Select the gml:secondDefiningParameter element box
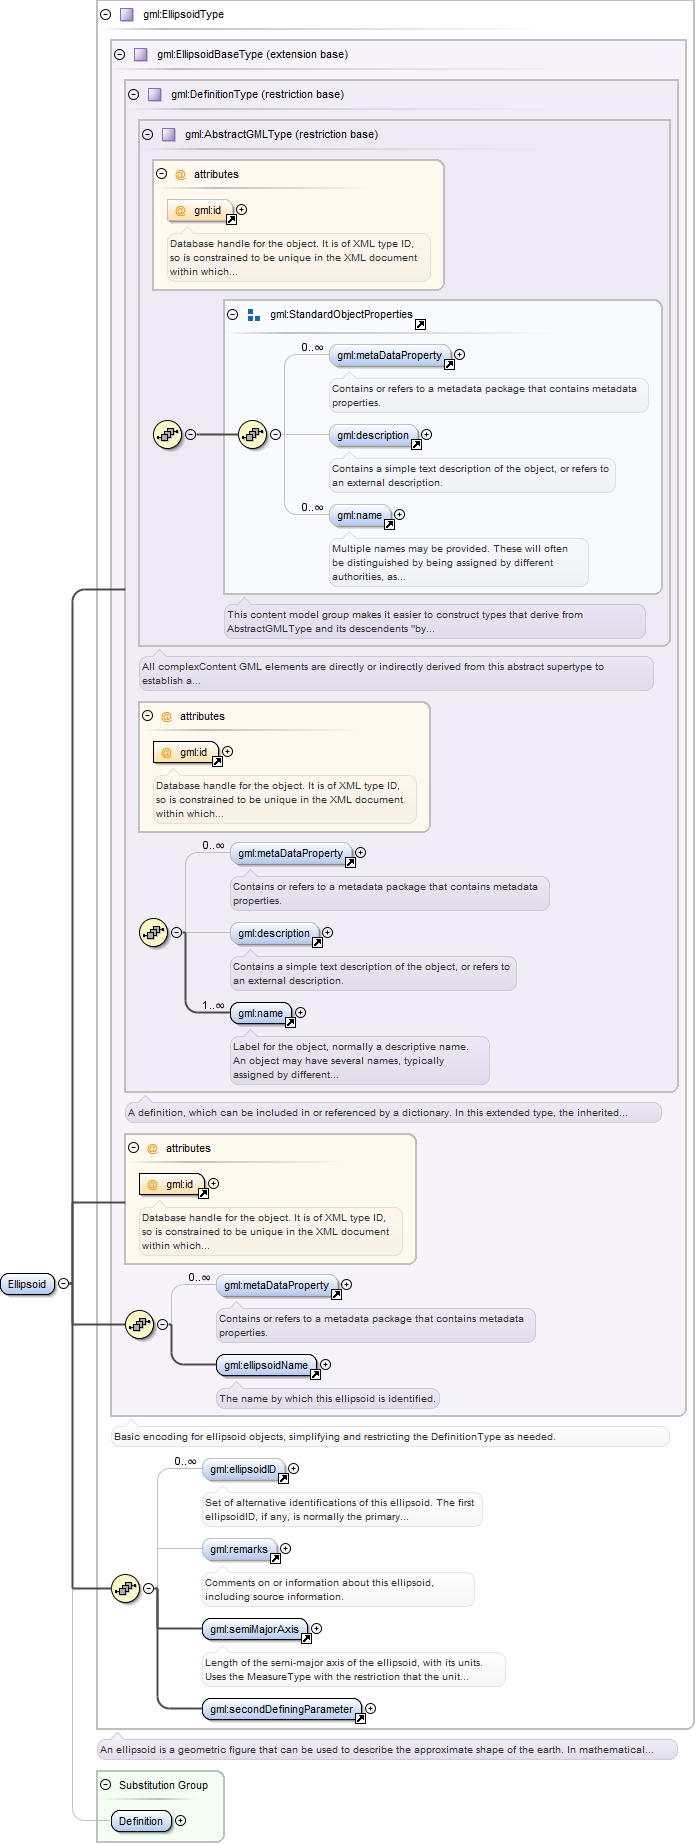The width and height of the screenshot is (696, 1844). click(282, 1709)
